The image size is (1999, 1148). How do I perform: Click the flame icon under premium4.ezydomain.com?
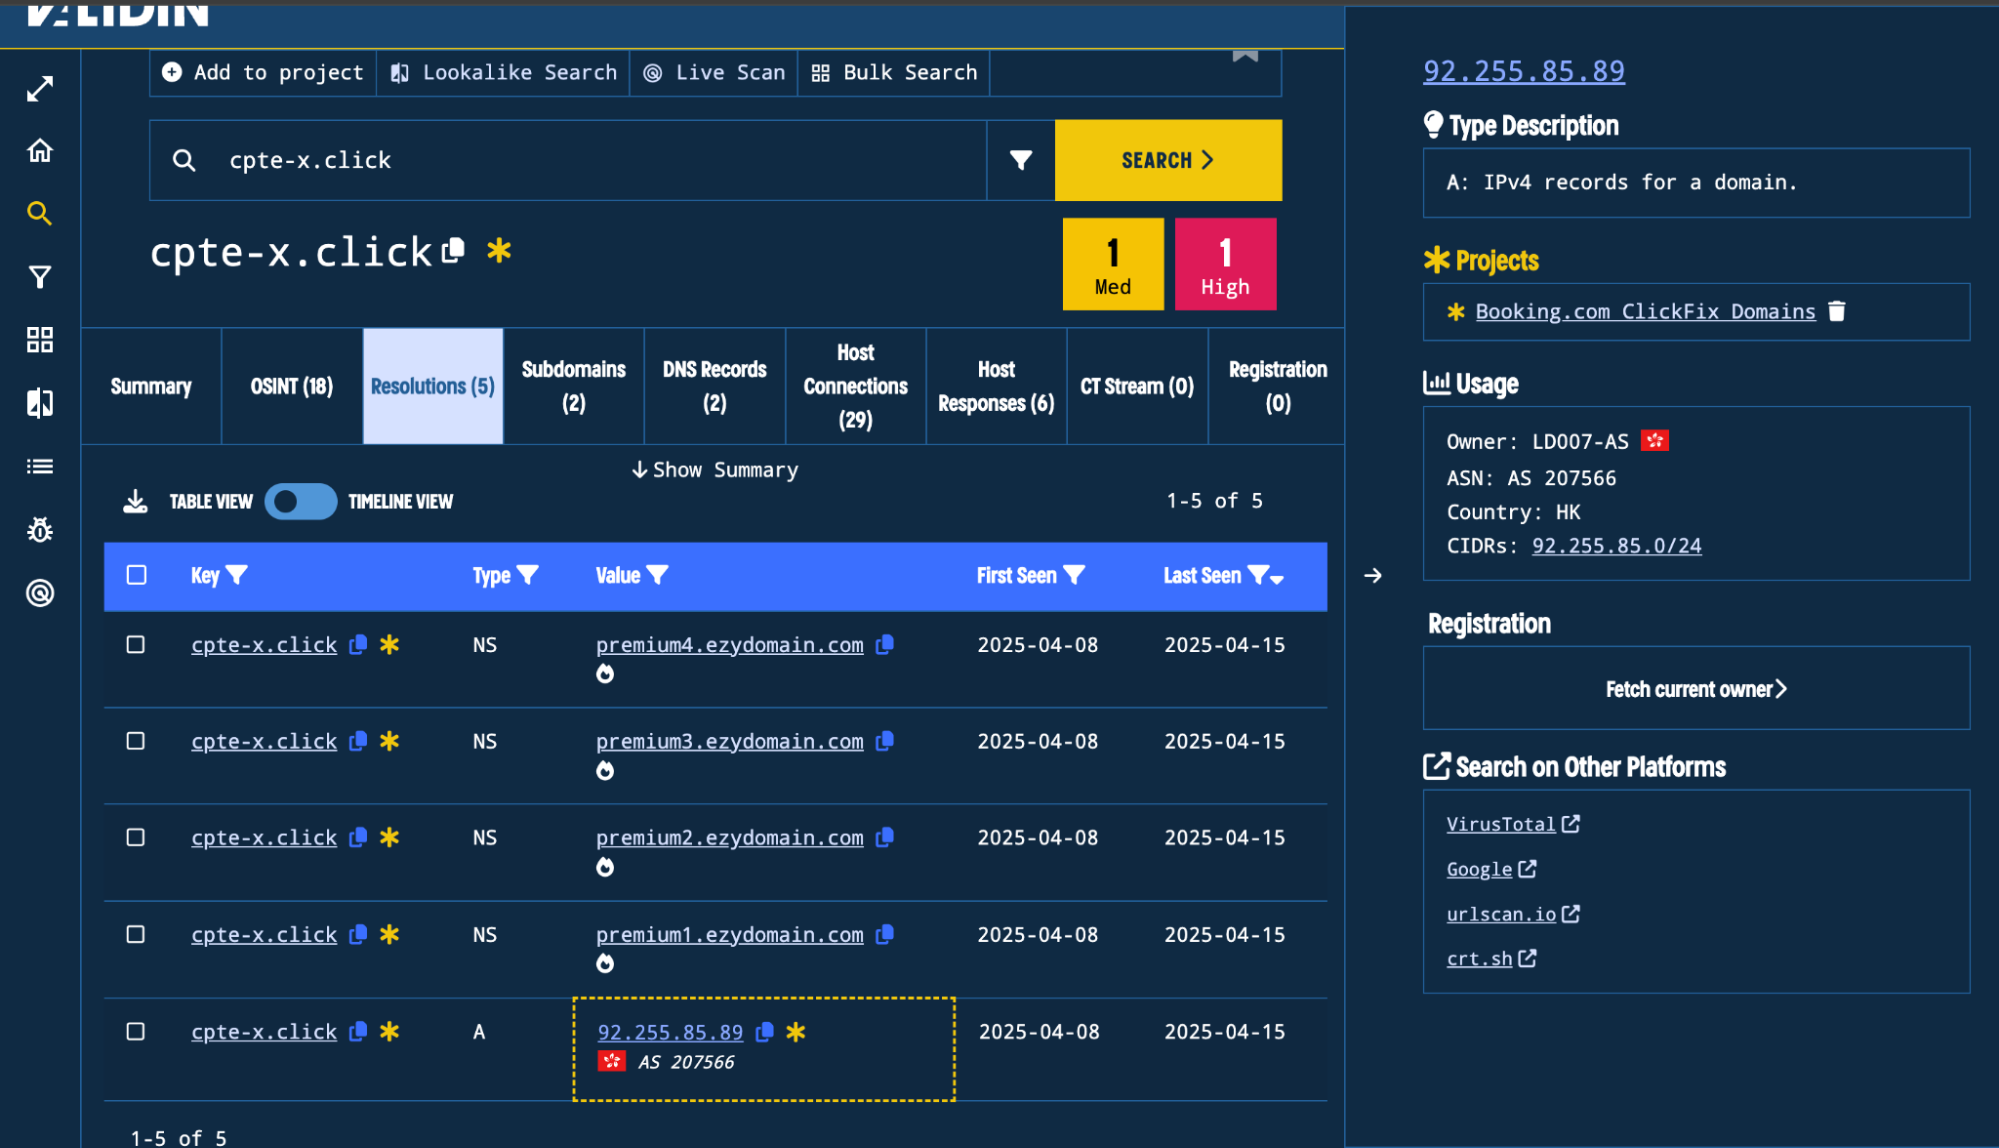tap(605, 674)
